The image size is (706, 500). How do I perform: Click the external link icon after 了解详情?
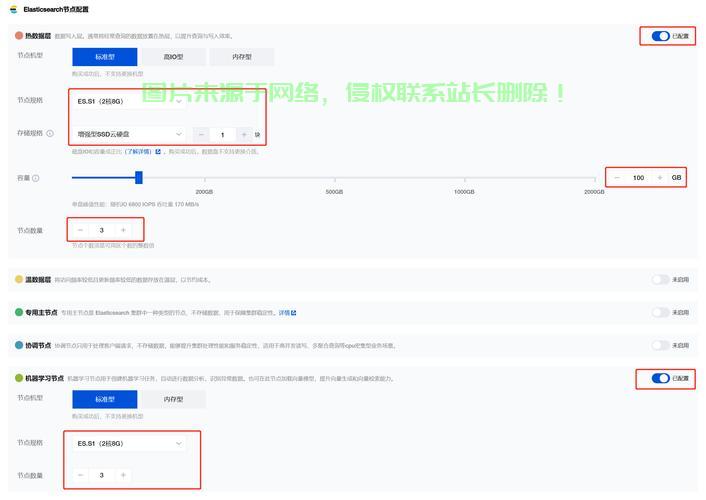(158, 151)
